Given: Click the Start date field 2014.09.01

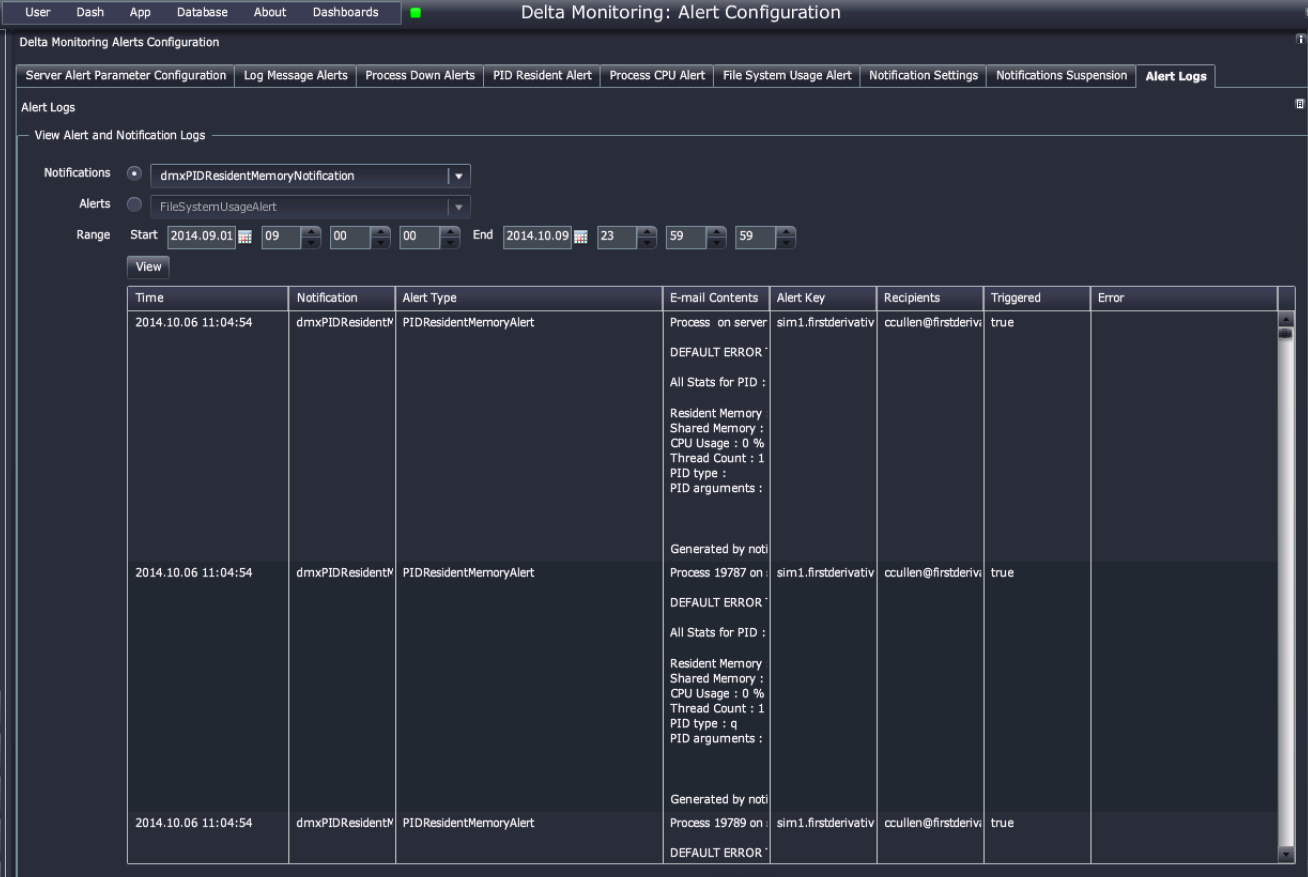Looking at the screenshot, I should tap(201, 238).
